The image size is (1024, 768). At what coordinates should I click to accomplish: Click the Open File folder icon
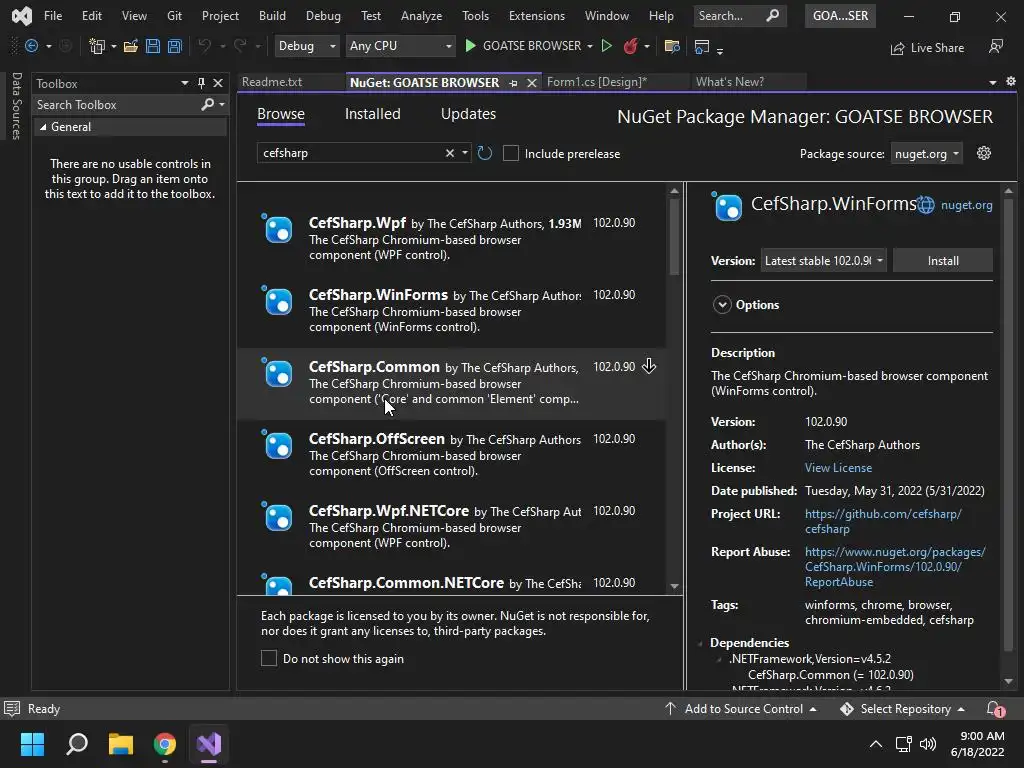point(131,46)
